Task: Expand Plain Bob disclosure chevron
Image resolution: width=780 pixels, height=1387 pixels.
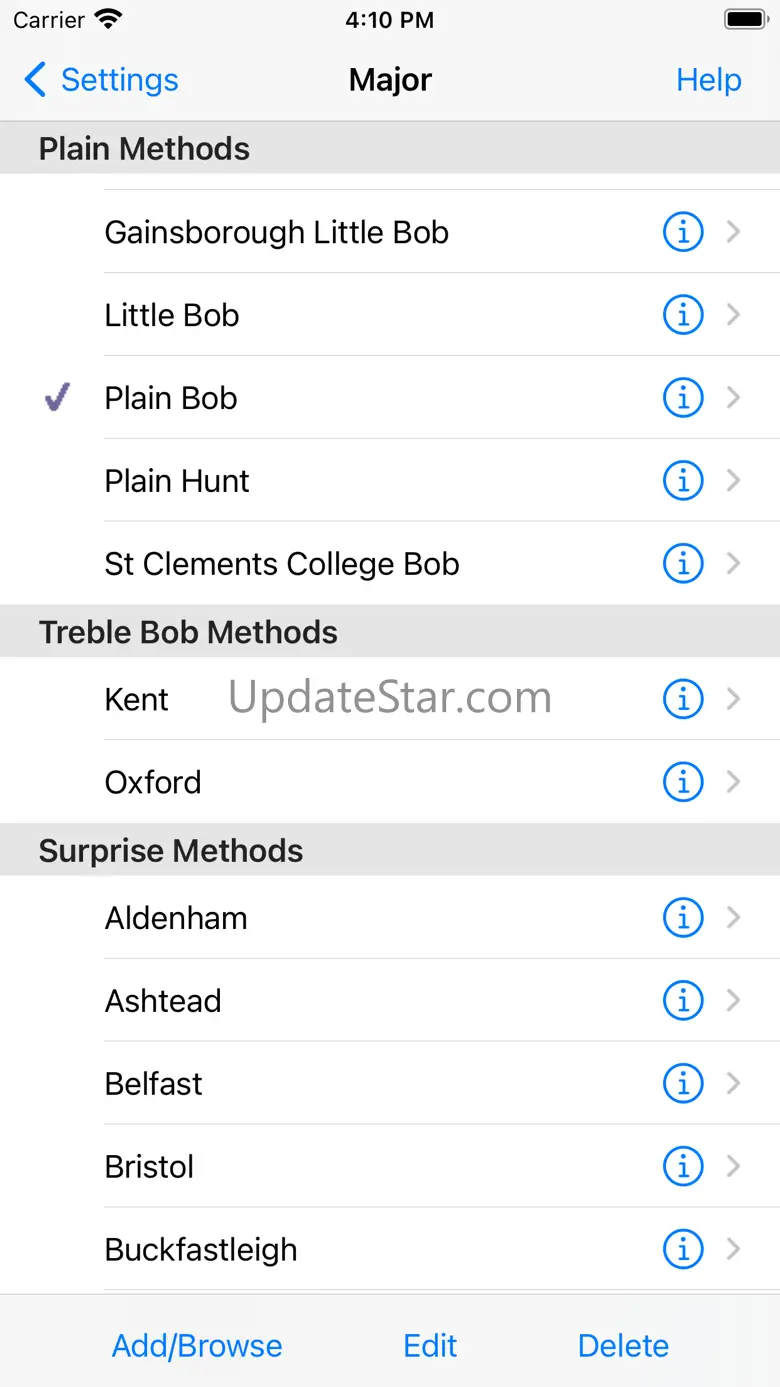Action: pyautogui.click(x=734, y=398)
